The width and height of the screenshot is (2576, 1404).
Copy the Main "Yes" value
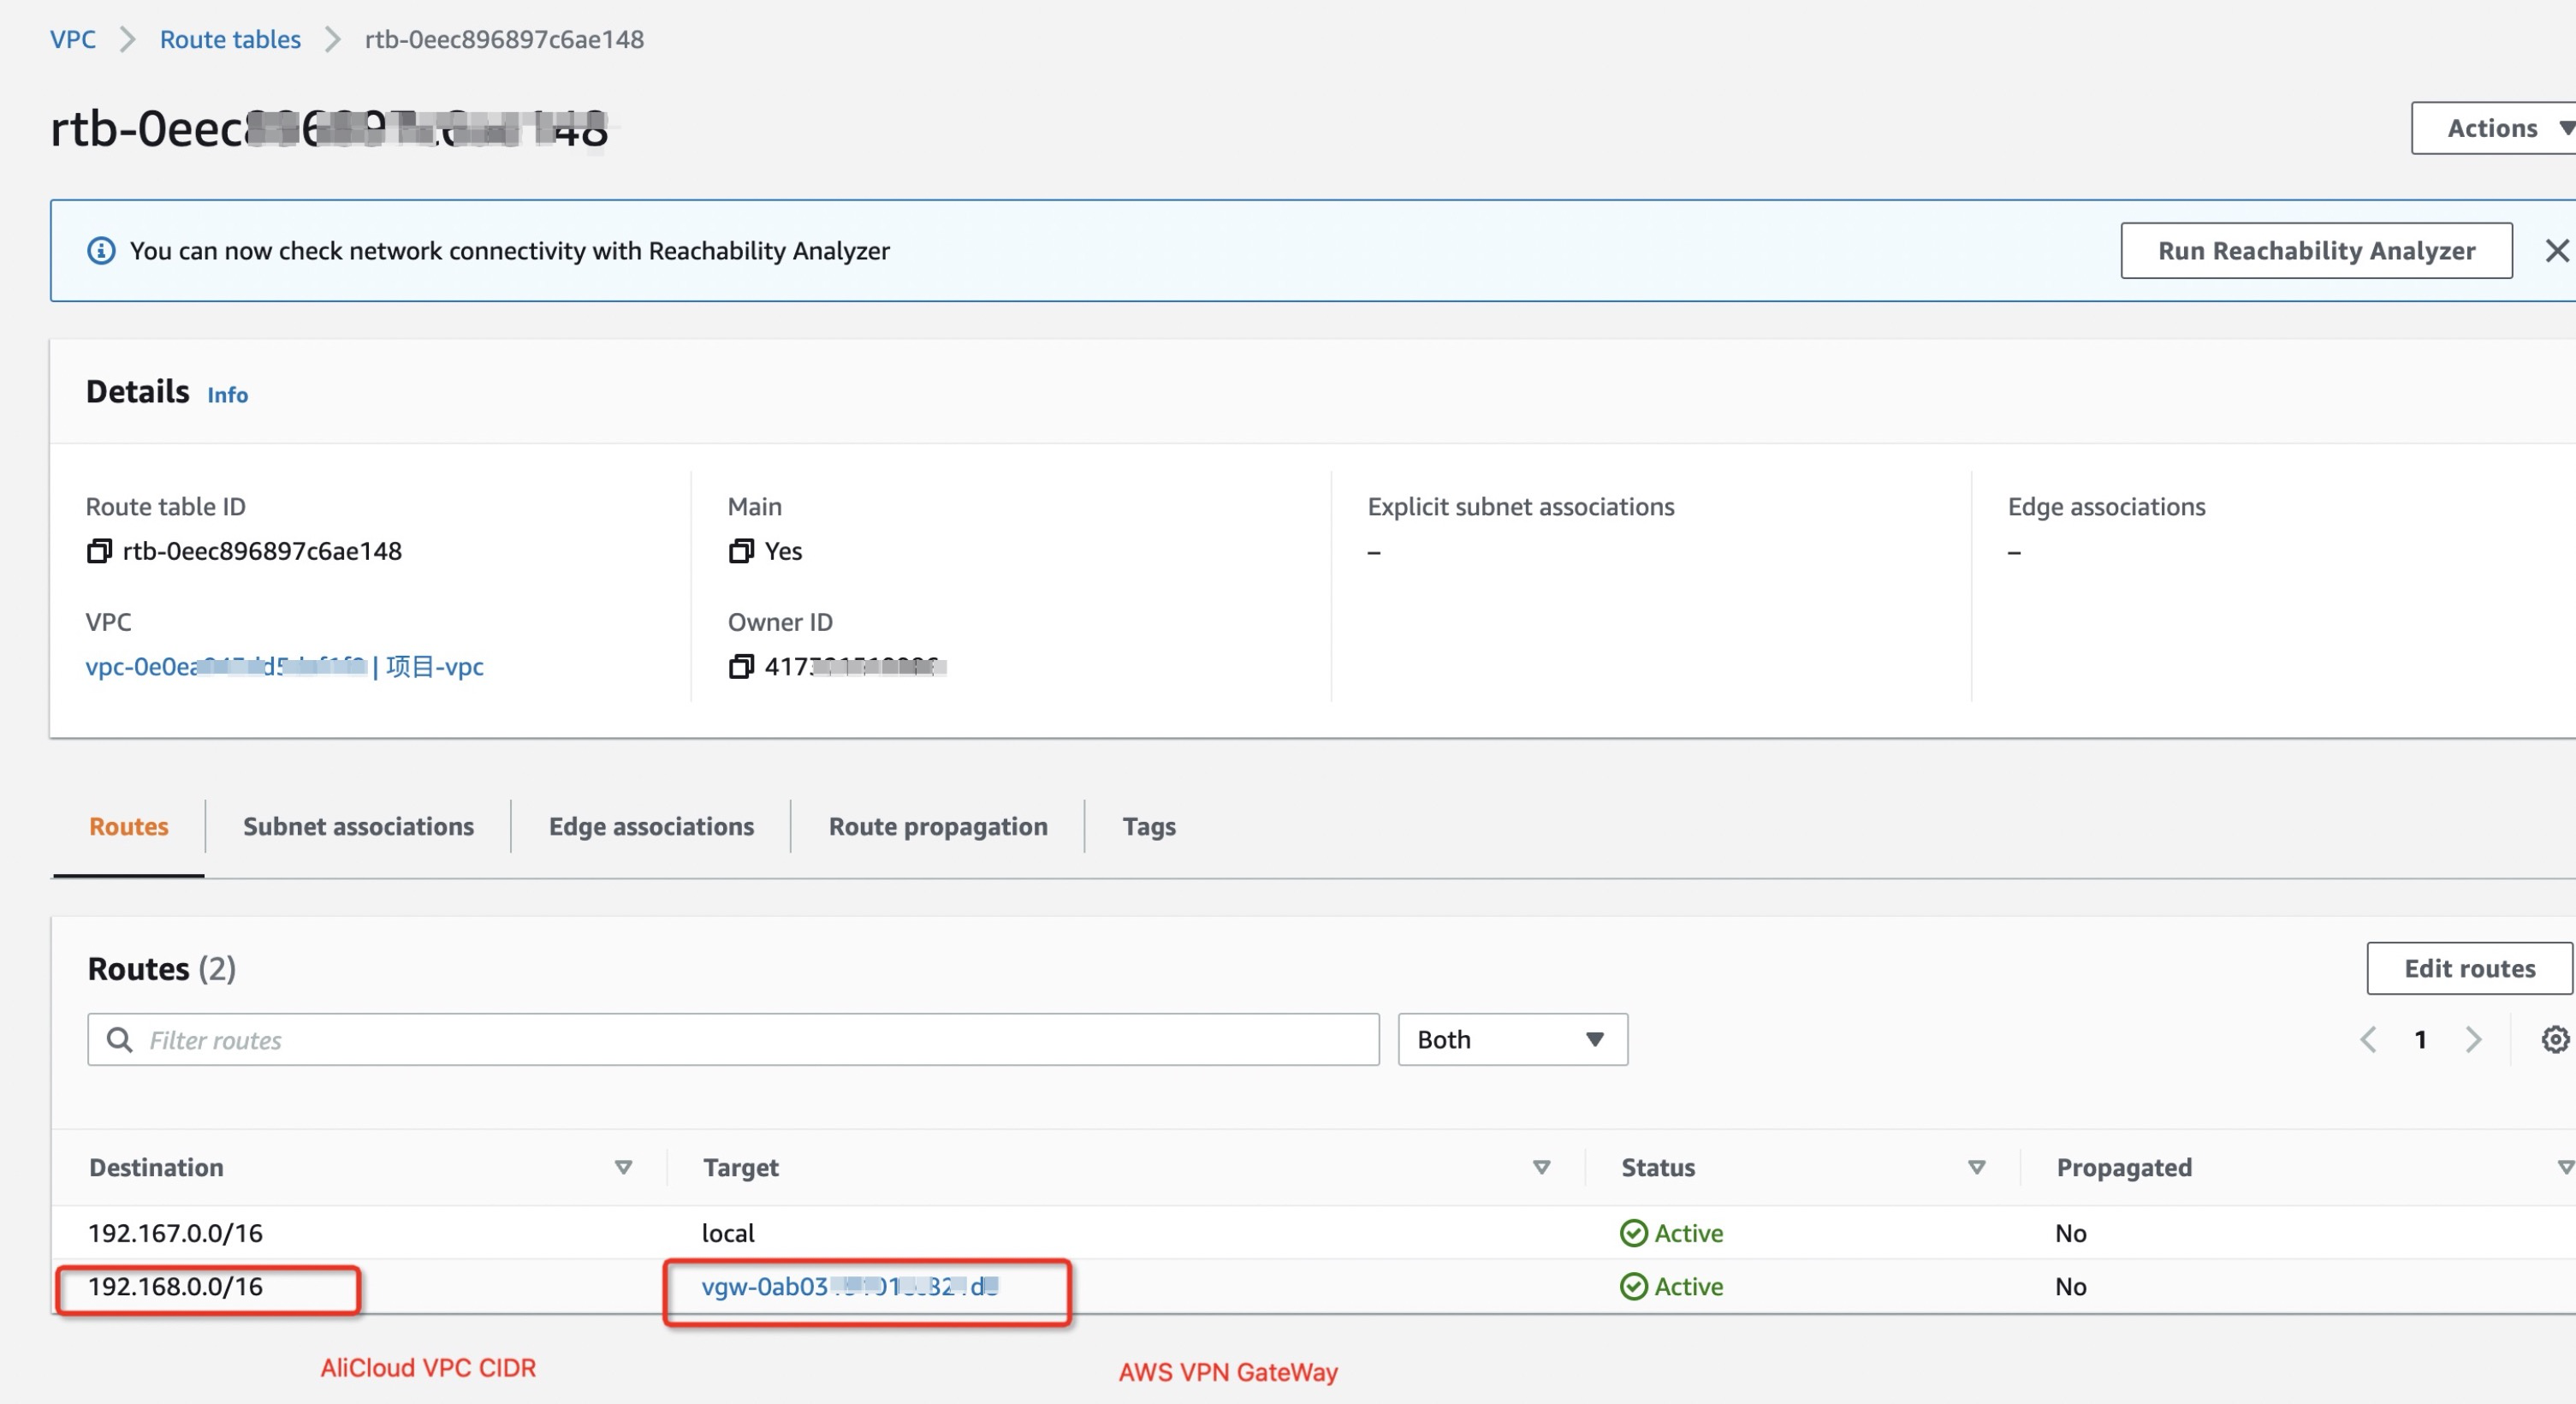coord(741,551)
